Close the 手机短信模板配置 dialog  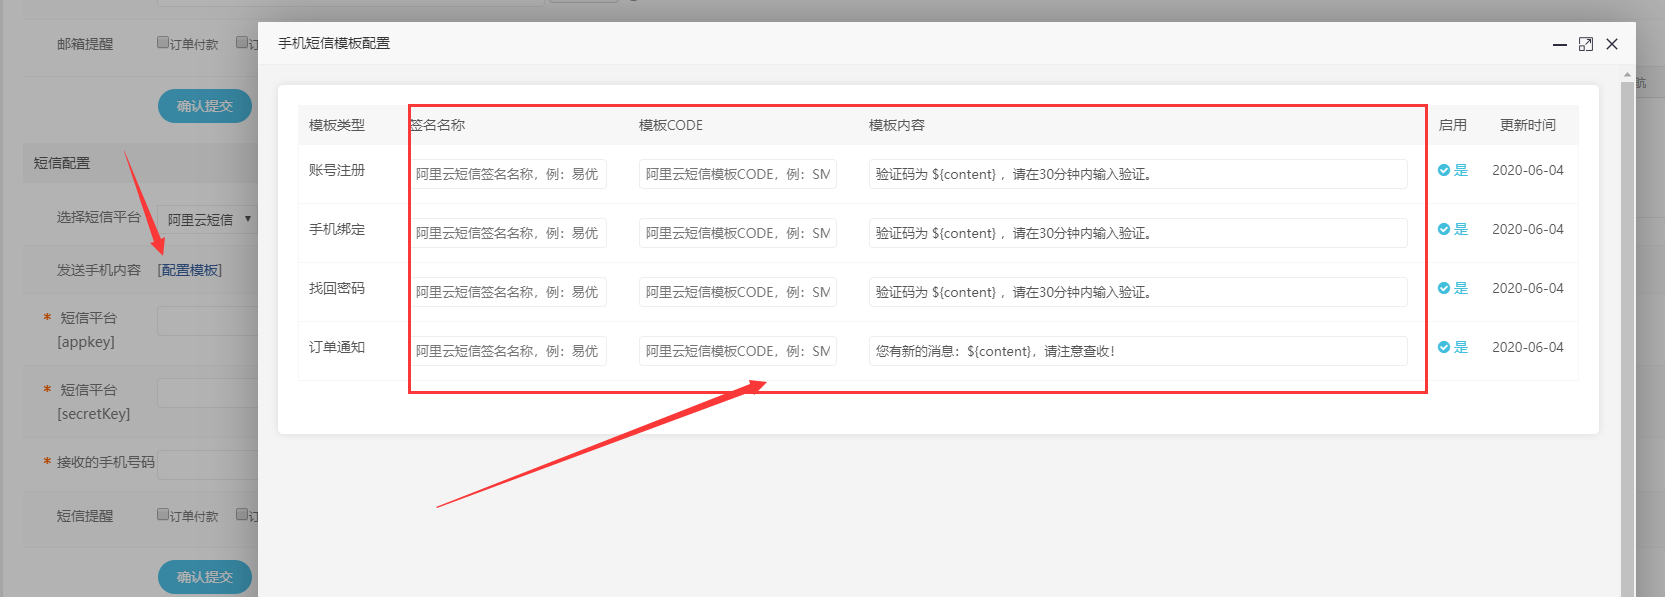click(x=1612, y=44)
